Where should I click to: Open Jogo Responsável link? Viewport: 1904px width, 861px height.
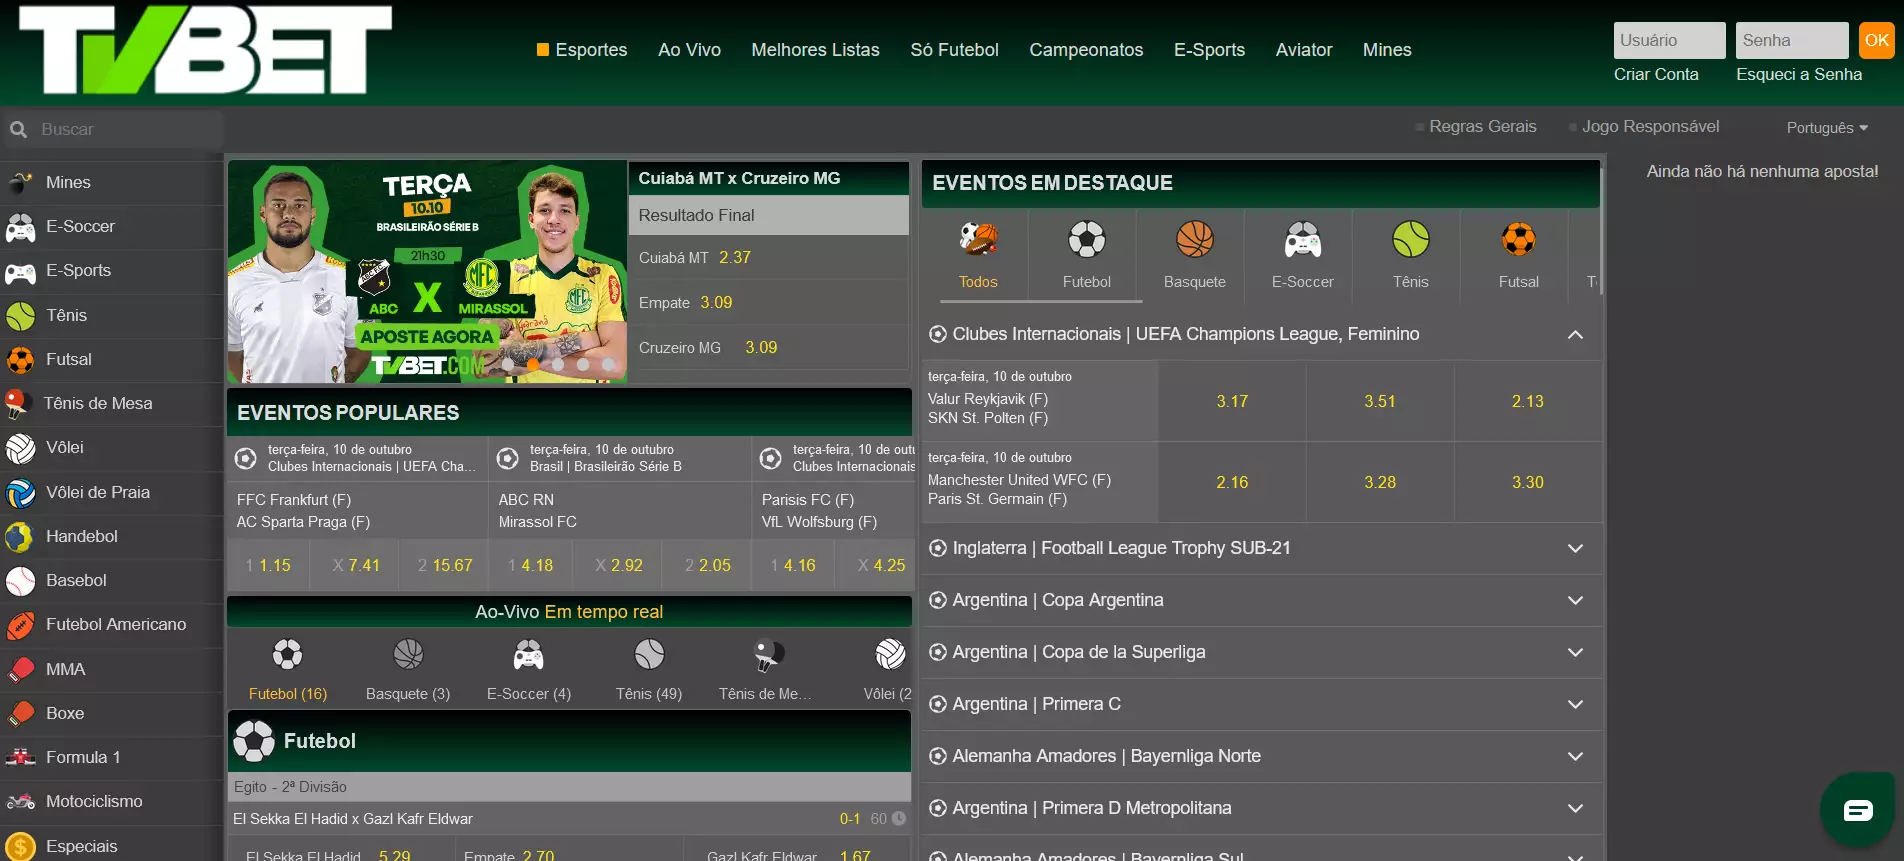tap(1650, 127)
